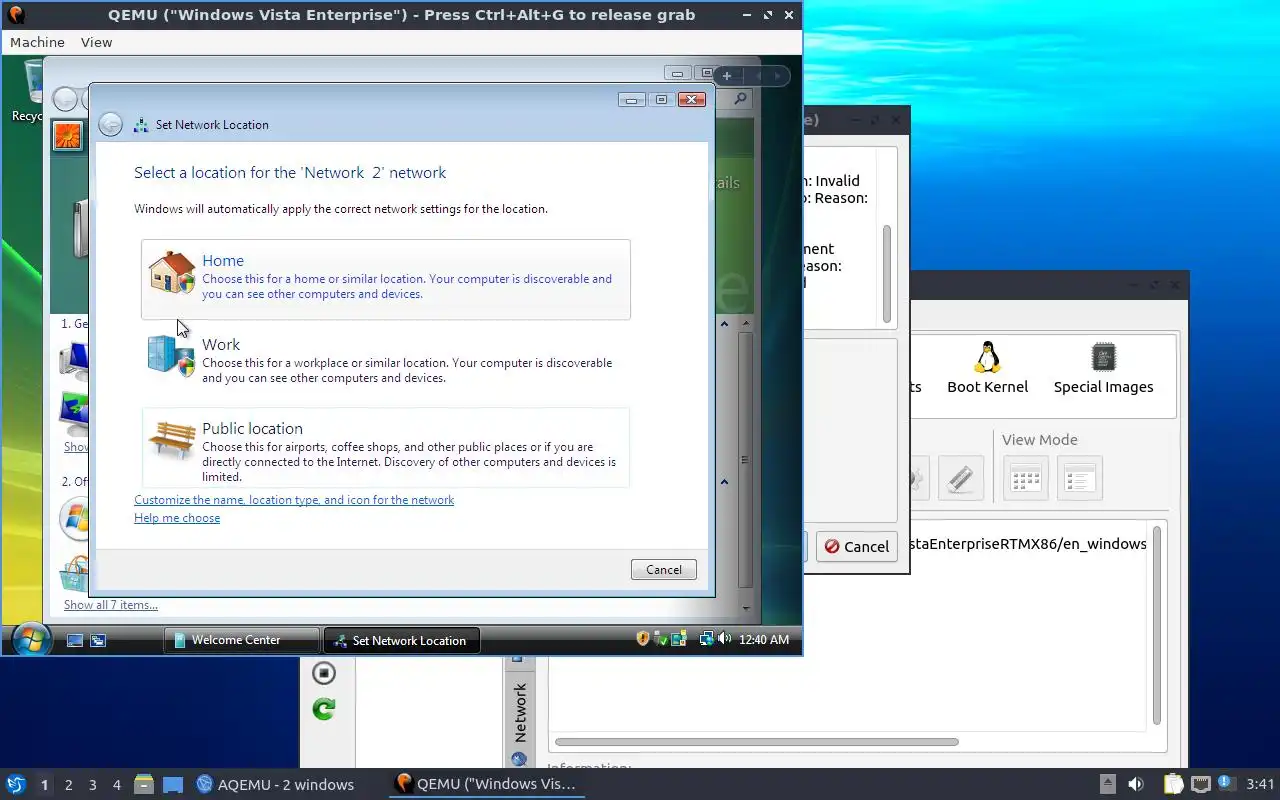Click the Vista network tray icon
The width and height of the screenshot is (1280, 800).
[706, 639]
